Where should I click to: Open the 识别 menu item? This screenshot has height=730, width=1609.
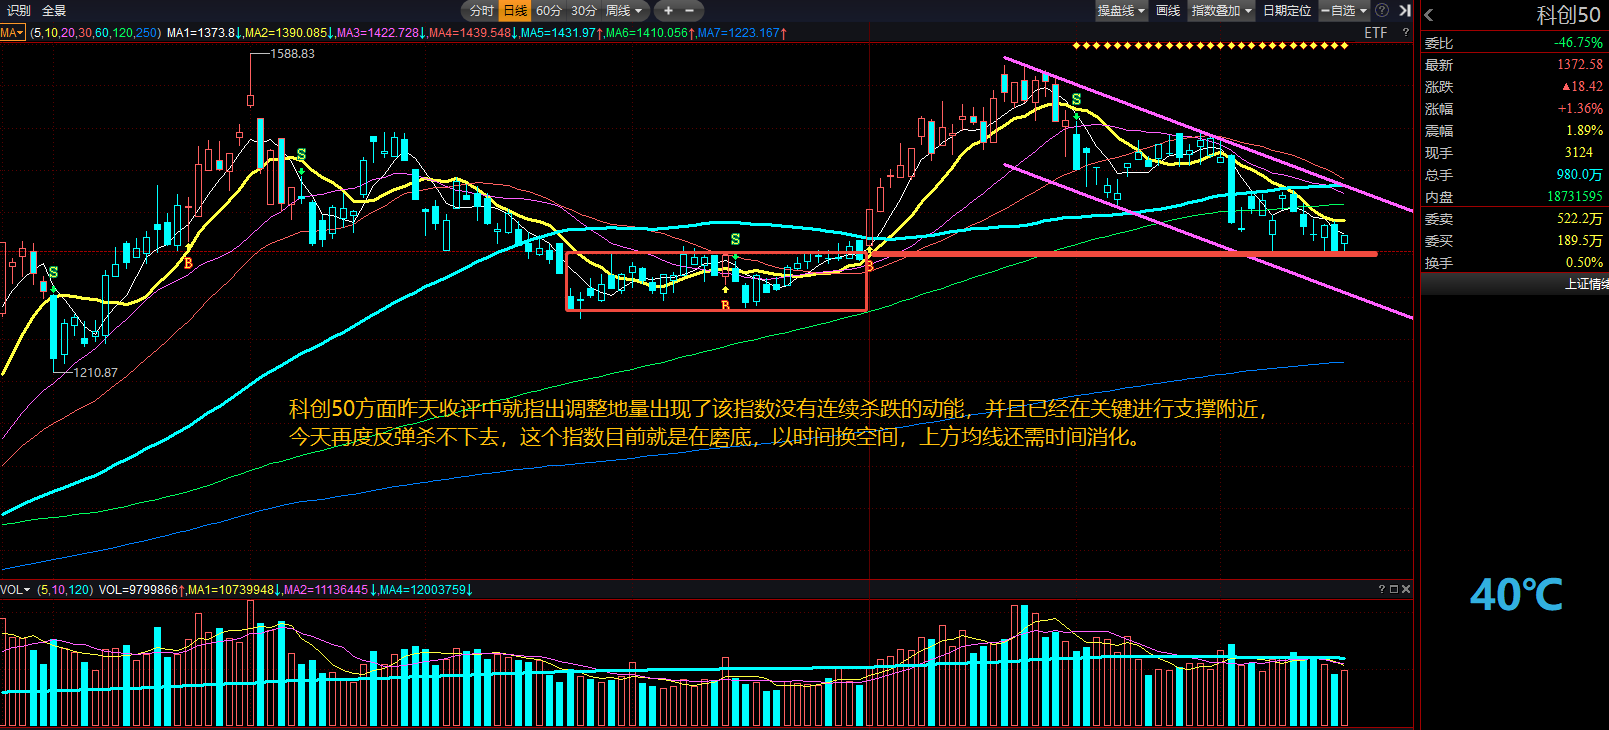(19, 11)
